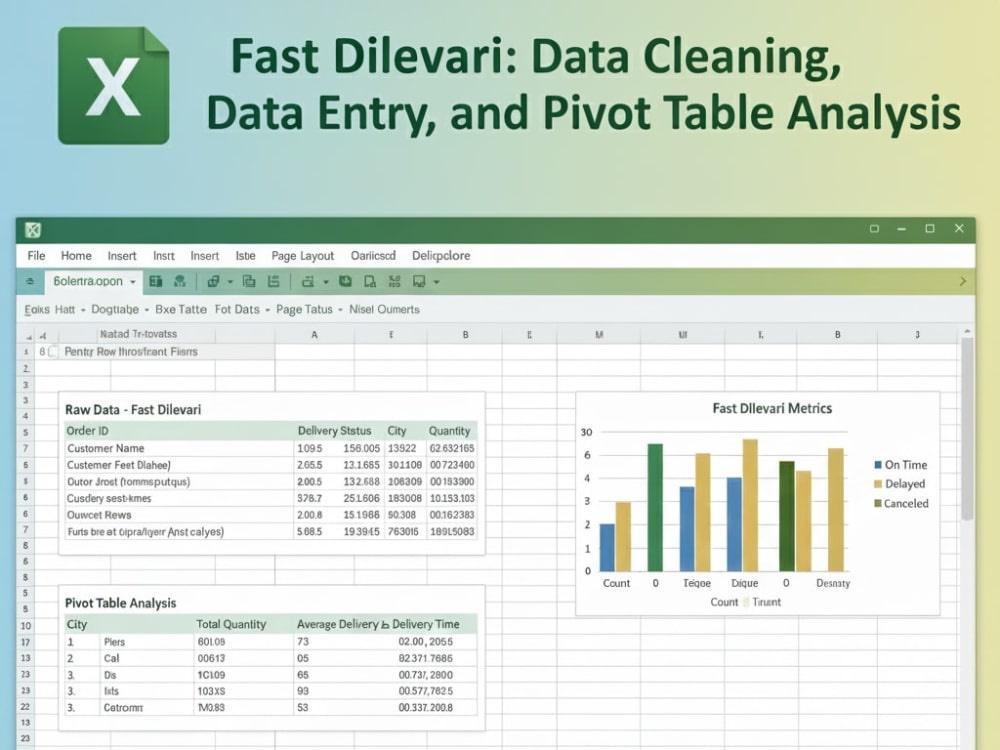Click the Pivot Table Analysis heading
Viewport: 1000px width, 750px height.
(121, 603)
